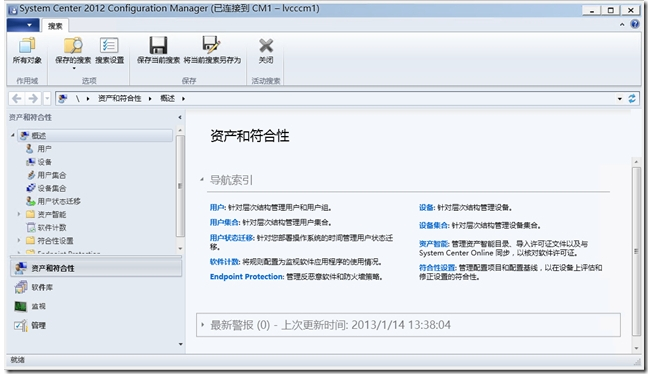Collapse the 导航索引 section
This screenshot has height=376, width=651.
pyautogui.click(x=202, y=180)
